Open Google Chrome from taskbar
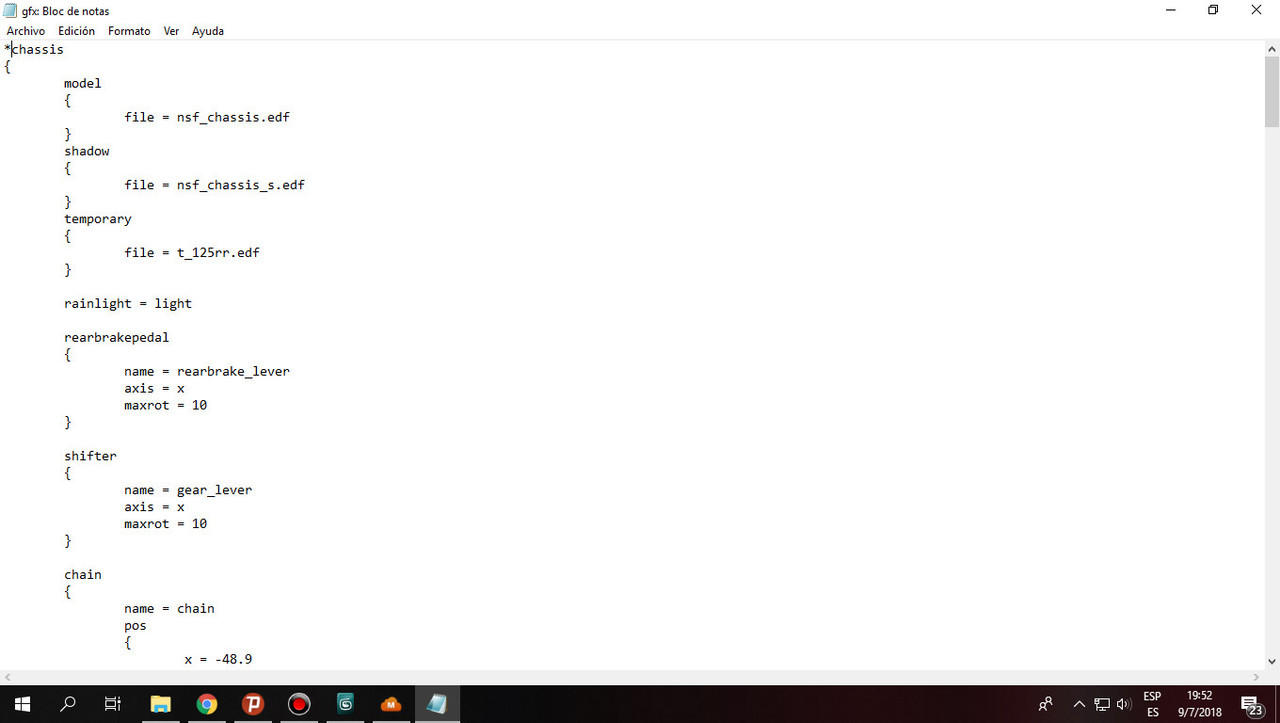This screenshot has height=723, width=1280. point(206,704)
